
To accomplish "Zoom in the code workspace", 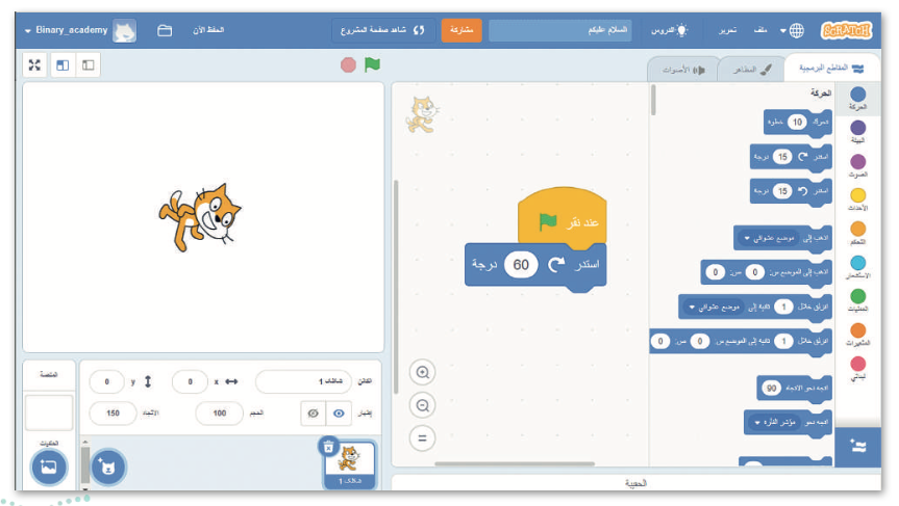I will coord(423,372).
